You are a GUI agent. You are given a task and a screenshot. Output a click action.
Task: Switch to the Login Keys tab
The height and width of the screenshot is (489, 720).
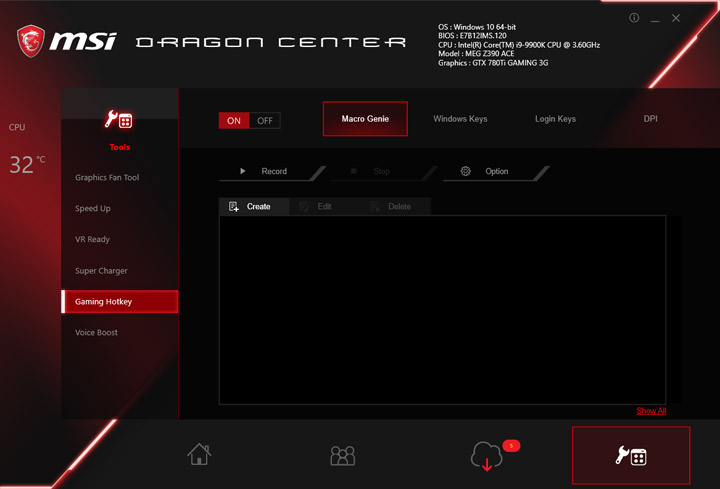tap(555, 119)
